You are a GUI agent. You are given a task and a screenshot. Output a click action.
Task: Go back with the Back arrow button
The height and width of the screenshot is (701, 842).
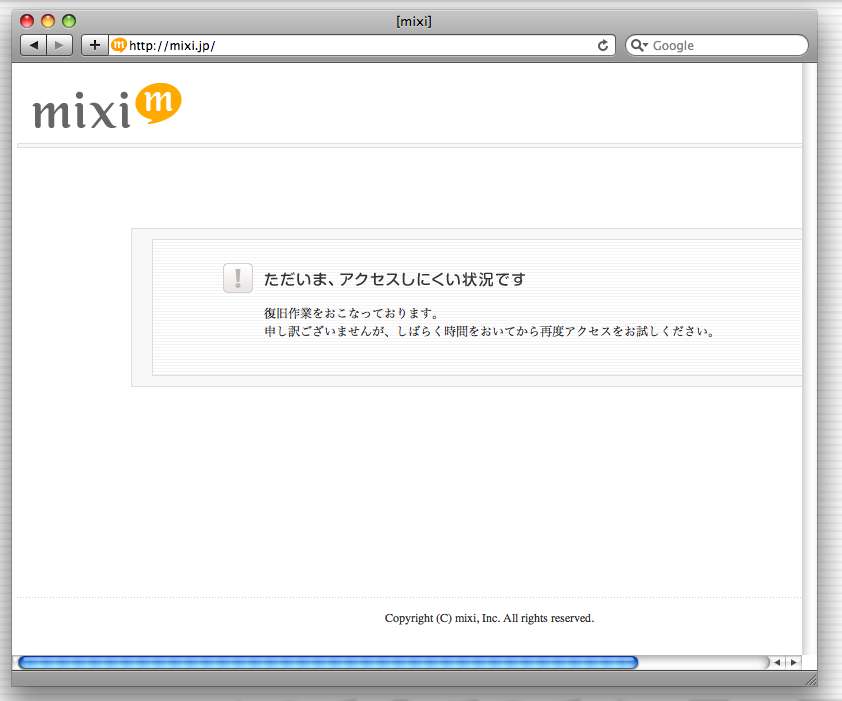(33, 45)
